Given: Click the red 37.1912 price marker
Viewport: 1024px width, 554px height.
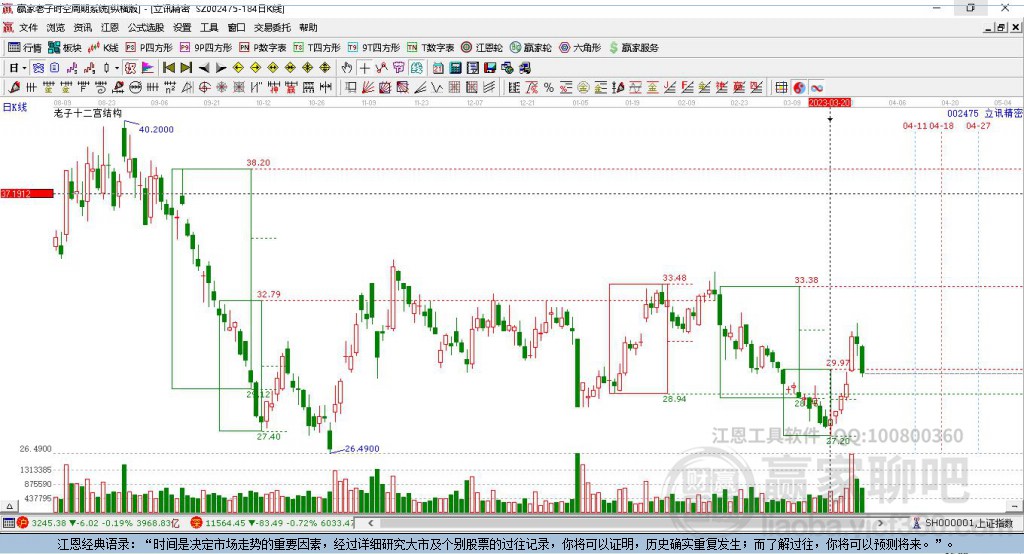Looking at the screenshot, I should click(x=27, y=193).
